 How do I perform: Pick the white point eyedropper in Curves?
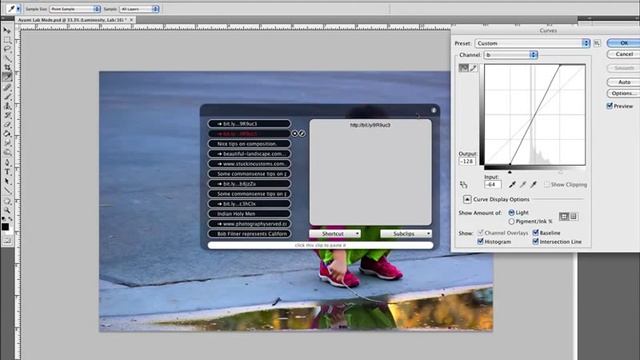coord(533,185)
